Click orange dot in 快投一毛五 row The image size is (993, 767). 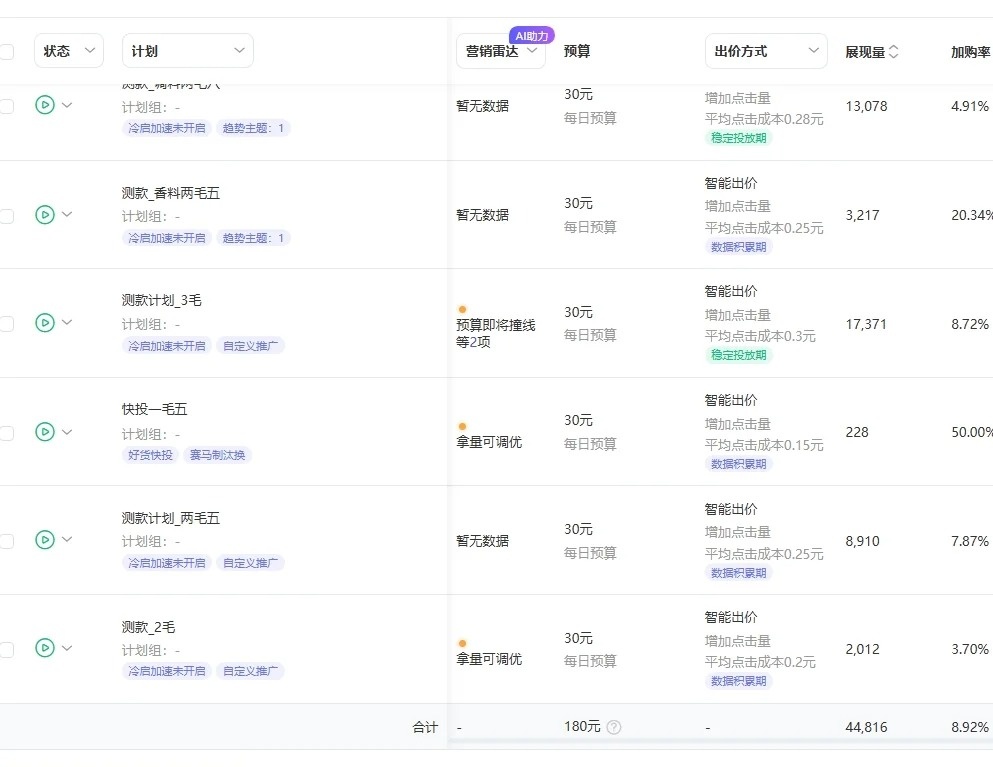pos(462,426)
